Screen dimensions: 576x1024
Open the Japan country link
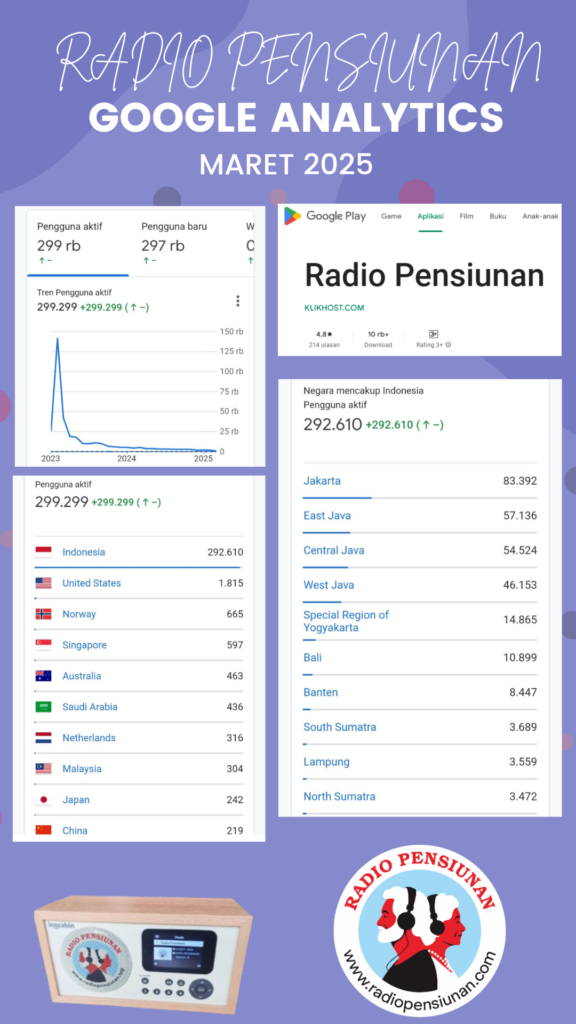pos(76,800)
